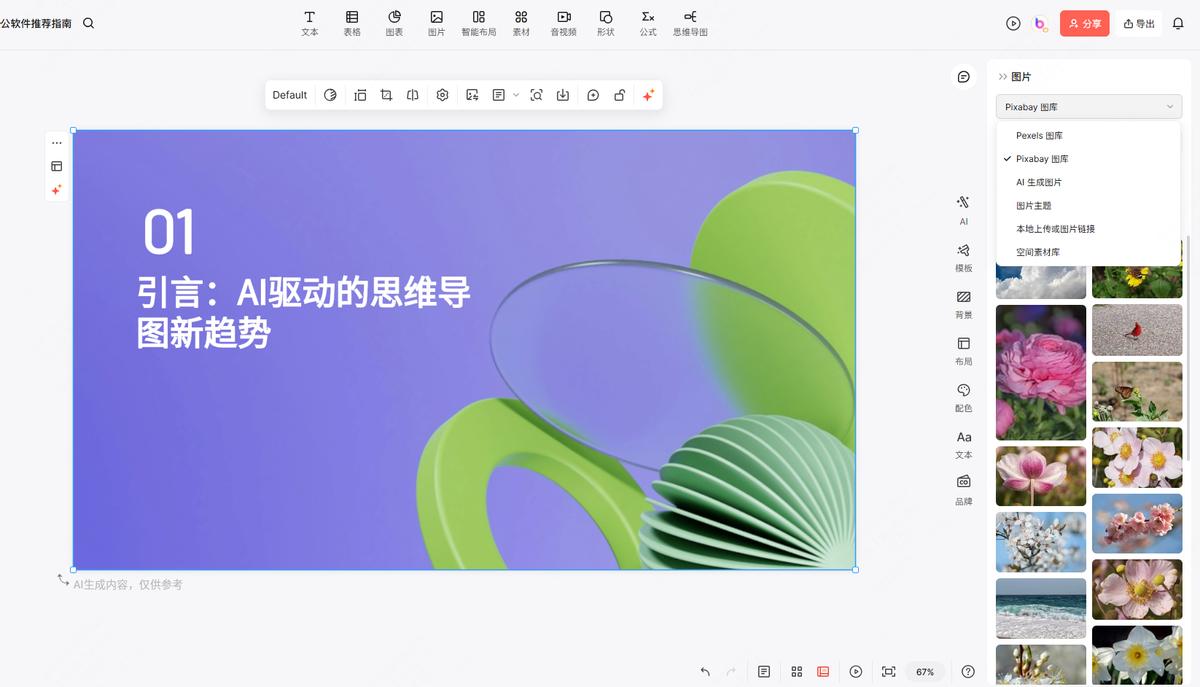The width and height of the screenshot is (1200, 687).
Task: Insert text using the 文本 tool
Action: (310, 23)
